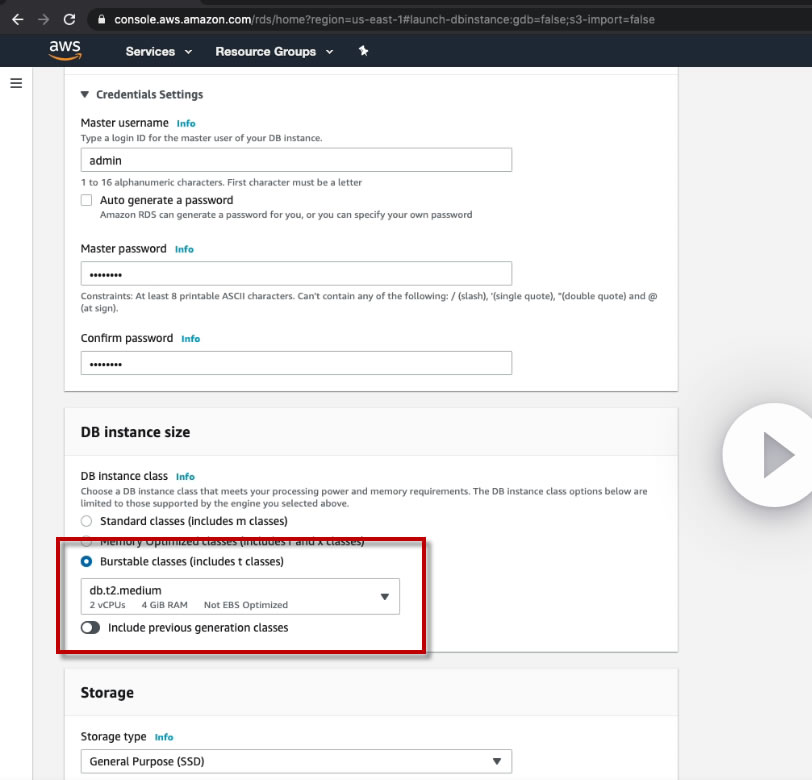Image resolution: width=812 pixels, height=780 pixels.
Task: Open Info link for Confirm password
Action: [191, 339]
